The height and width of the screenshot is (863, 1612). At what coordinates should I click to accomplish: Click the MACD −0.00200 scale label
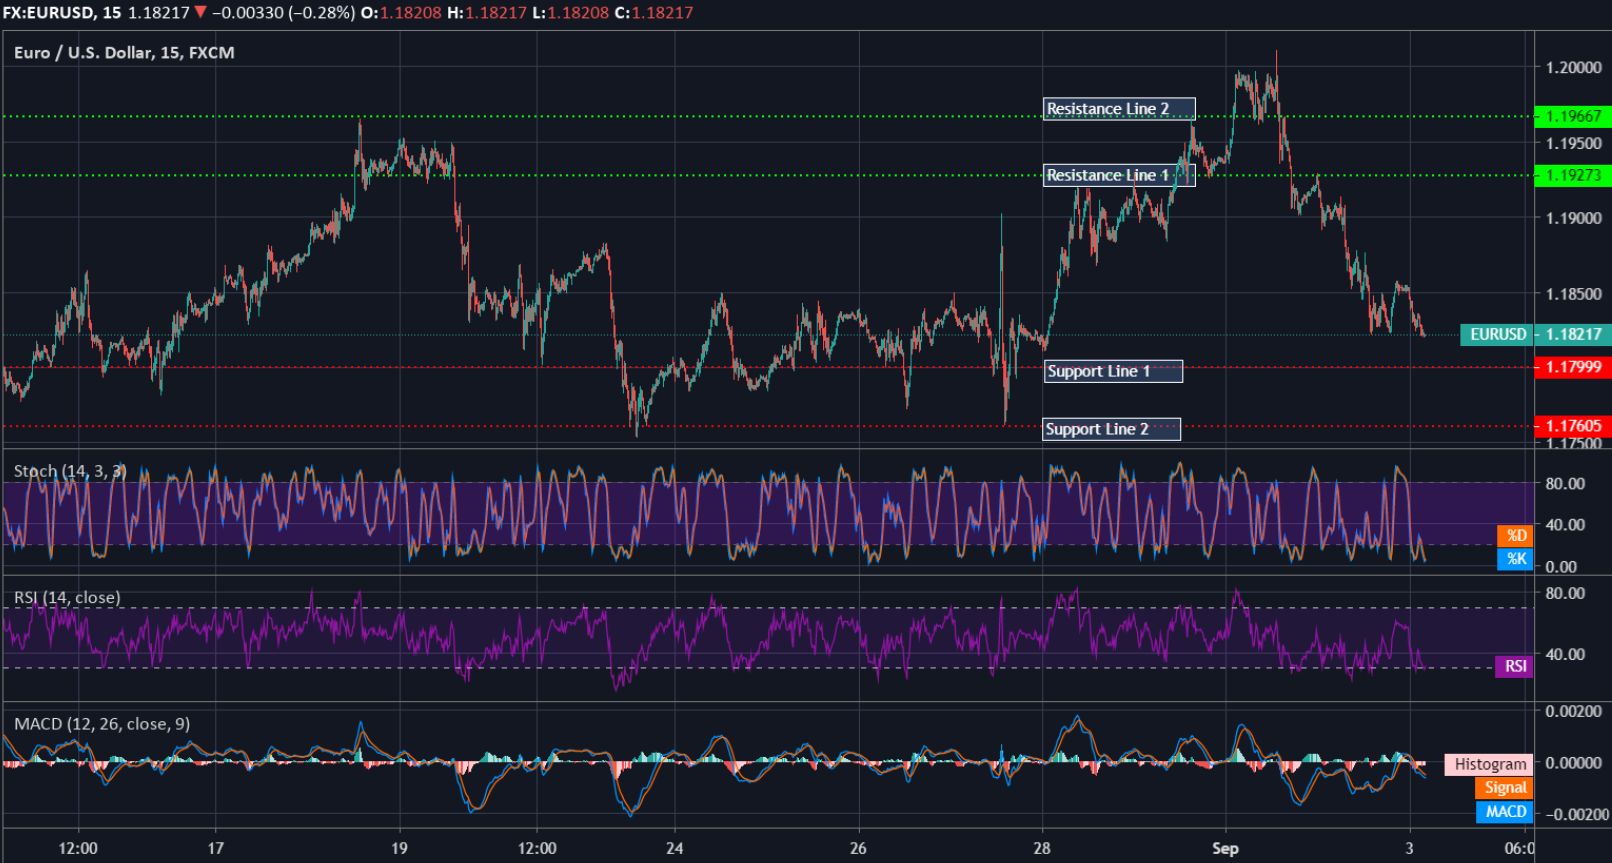(x=1577, y=814)
